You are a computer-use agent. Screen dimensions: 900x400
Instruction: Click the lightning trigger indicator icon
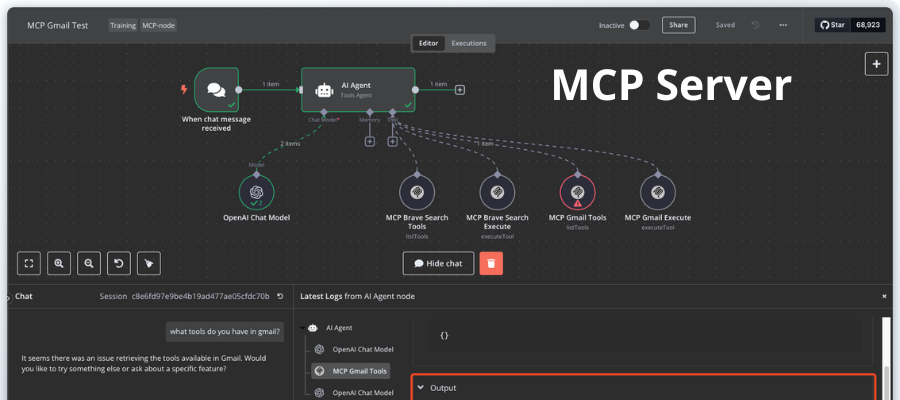point(184,90)
